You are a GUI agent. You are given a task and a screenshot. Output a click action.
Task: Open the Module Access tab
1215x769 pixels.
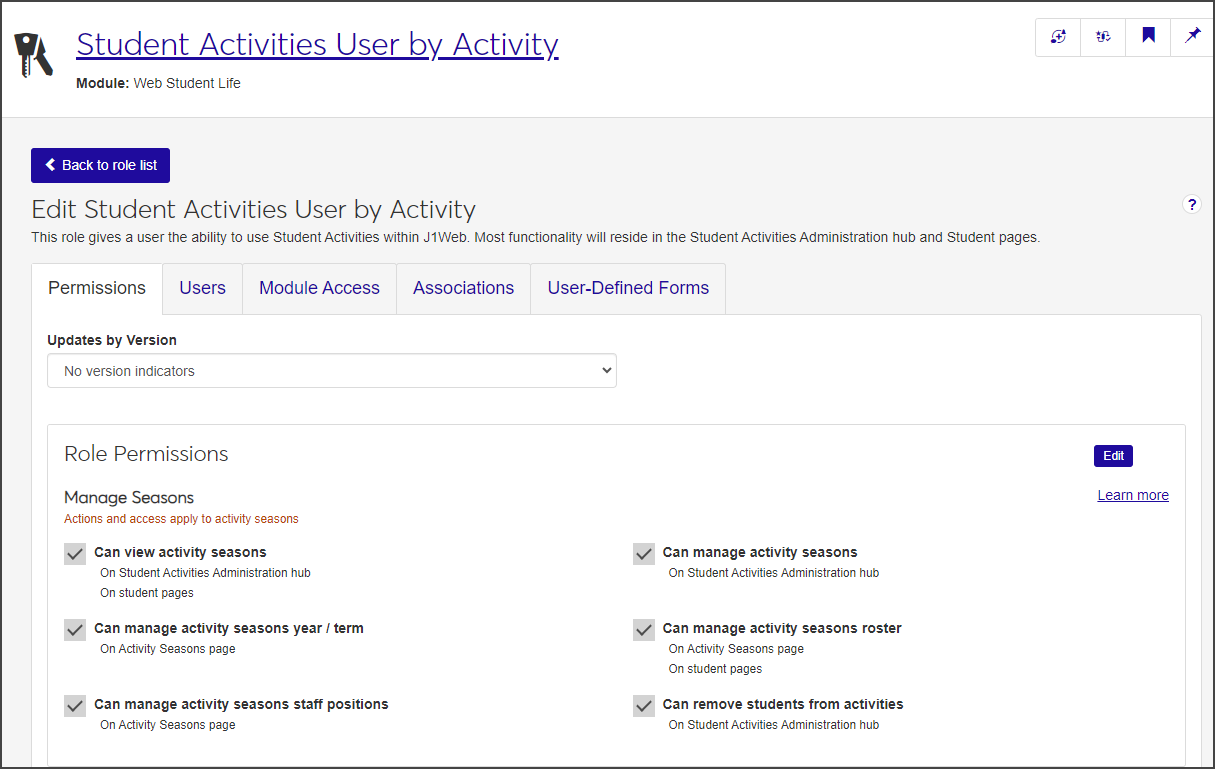coord(319,288)
